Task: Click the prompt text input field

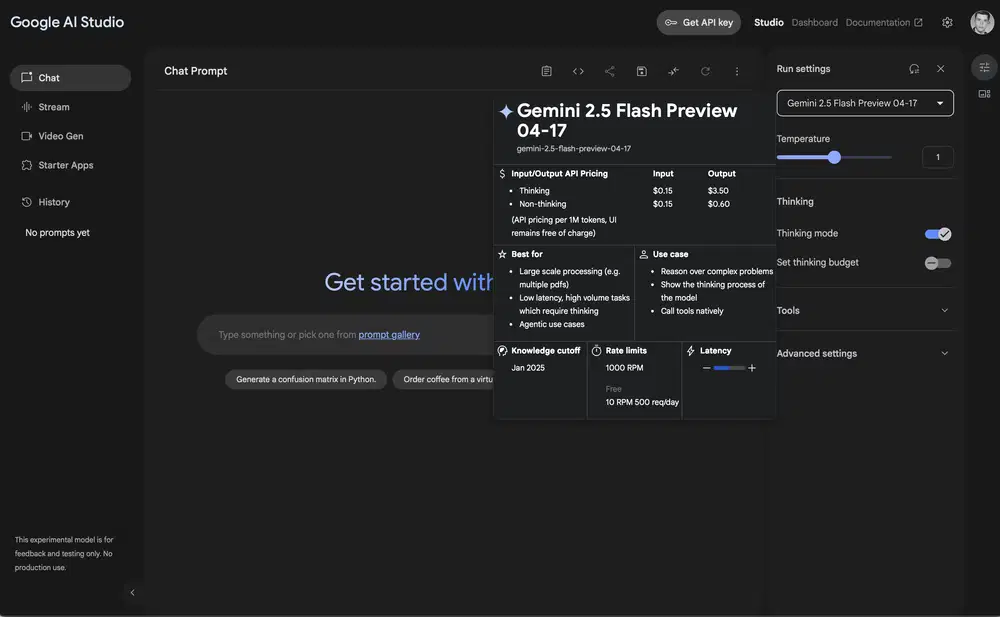Action: pyautogui.click(x=345, y=334)
